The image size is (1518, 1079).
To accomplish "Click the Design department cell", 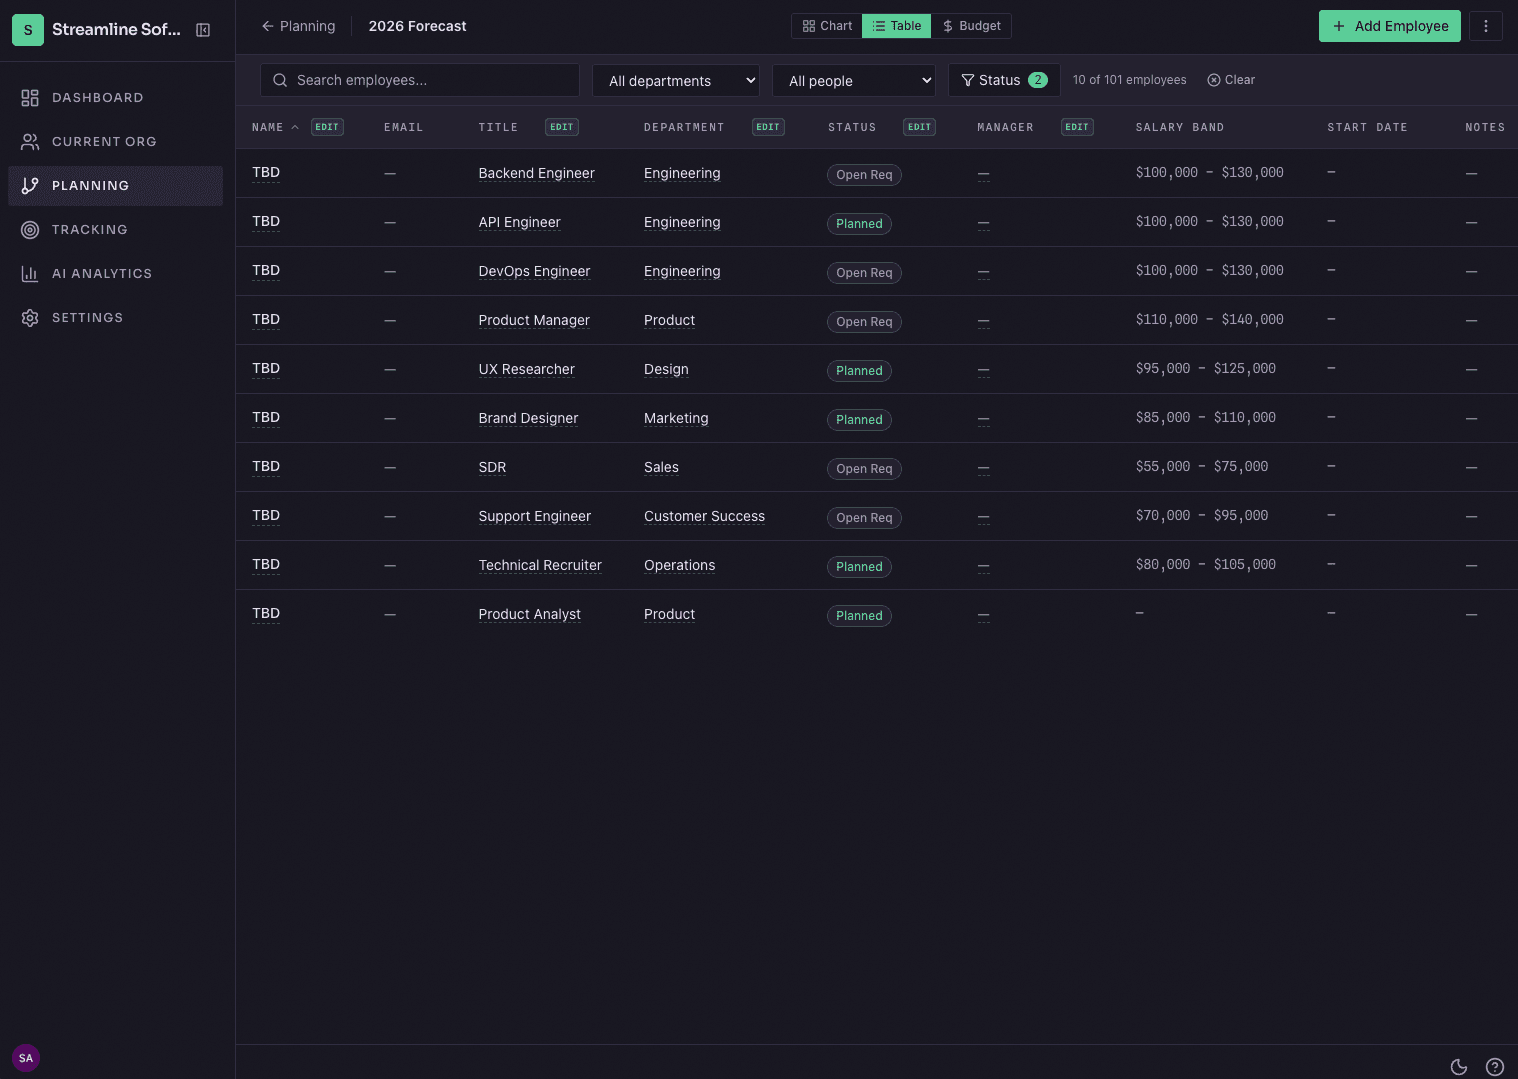I will pyautogui.click(x=666, y=369).
